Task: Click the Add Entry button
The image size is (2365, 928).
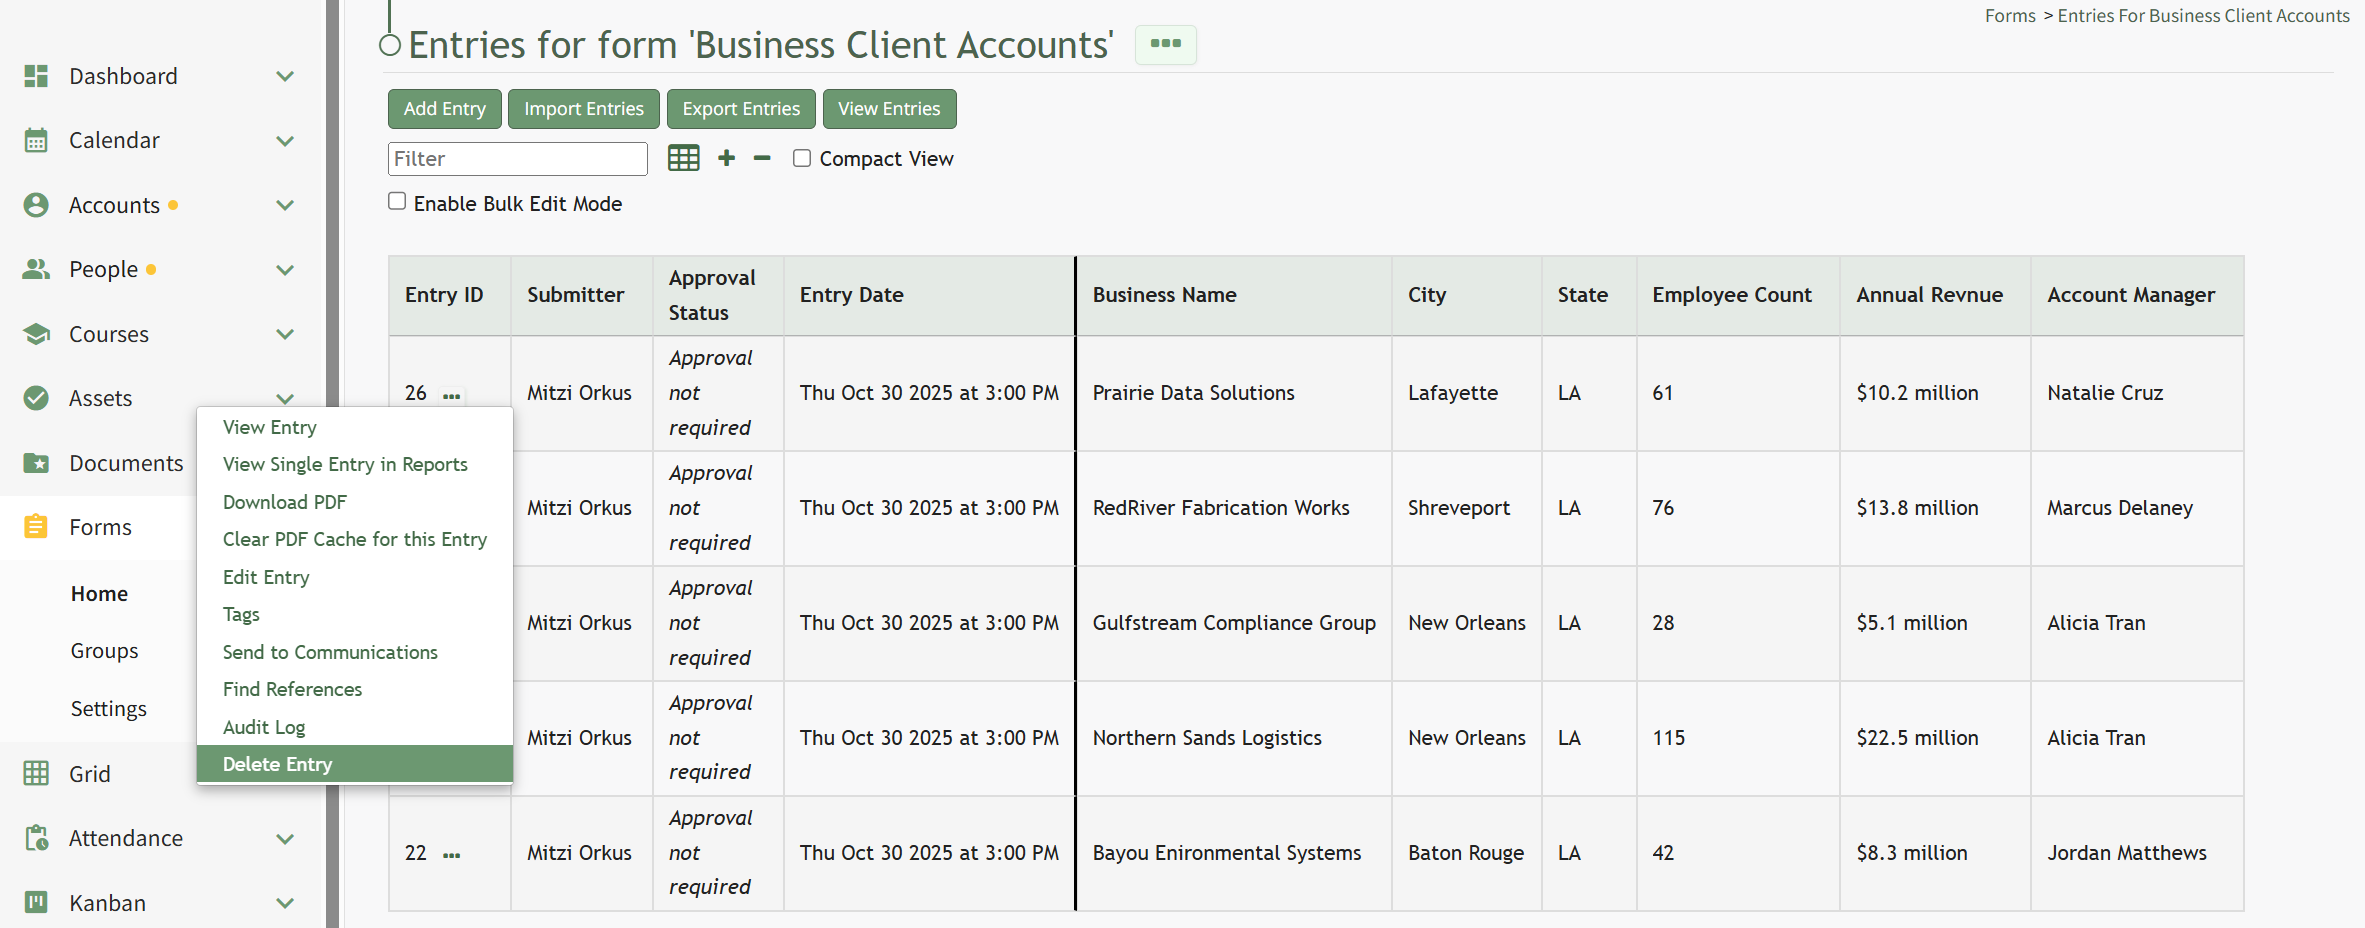Action: [445, 109]
